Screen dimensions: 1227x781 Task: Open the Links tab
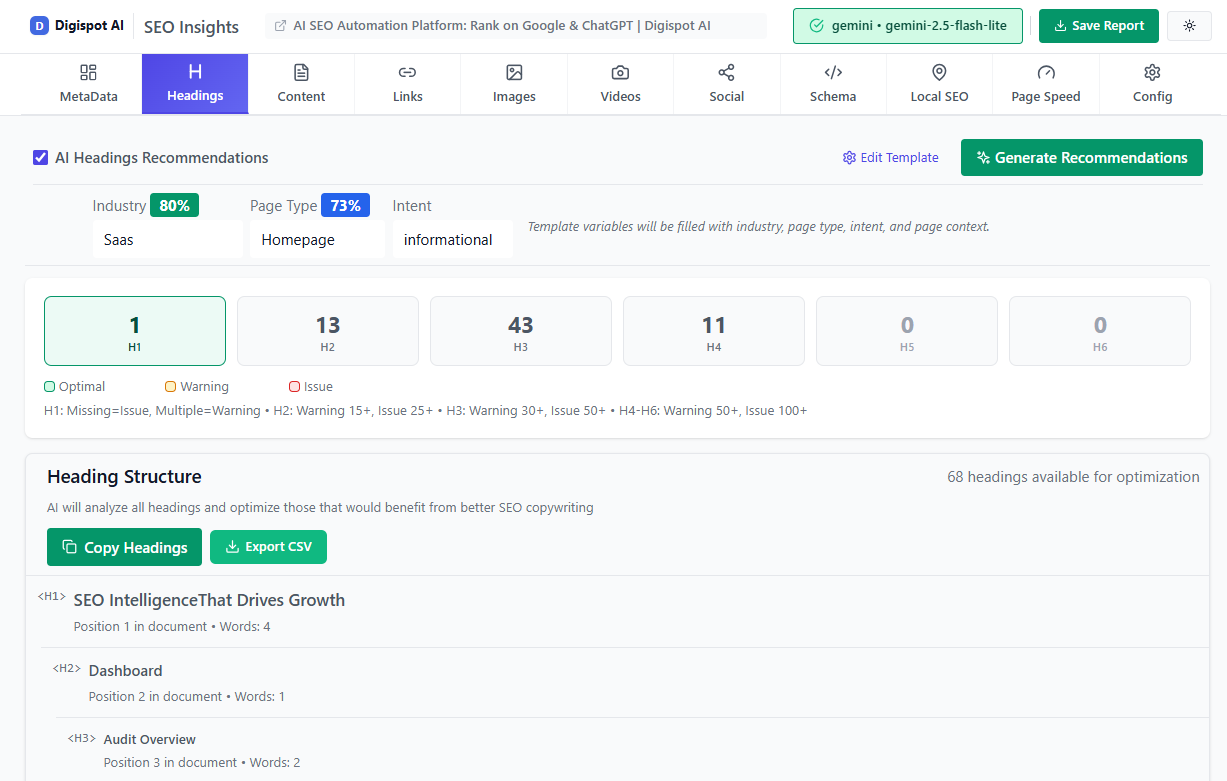click(407, 84)
